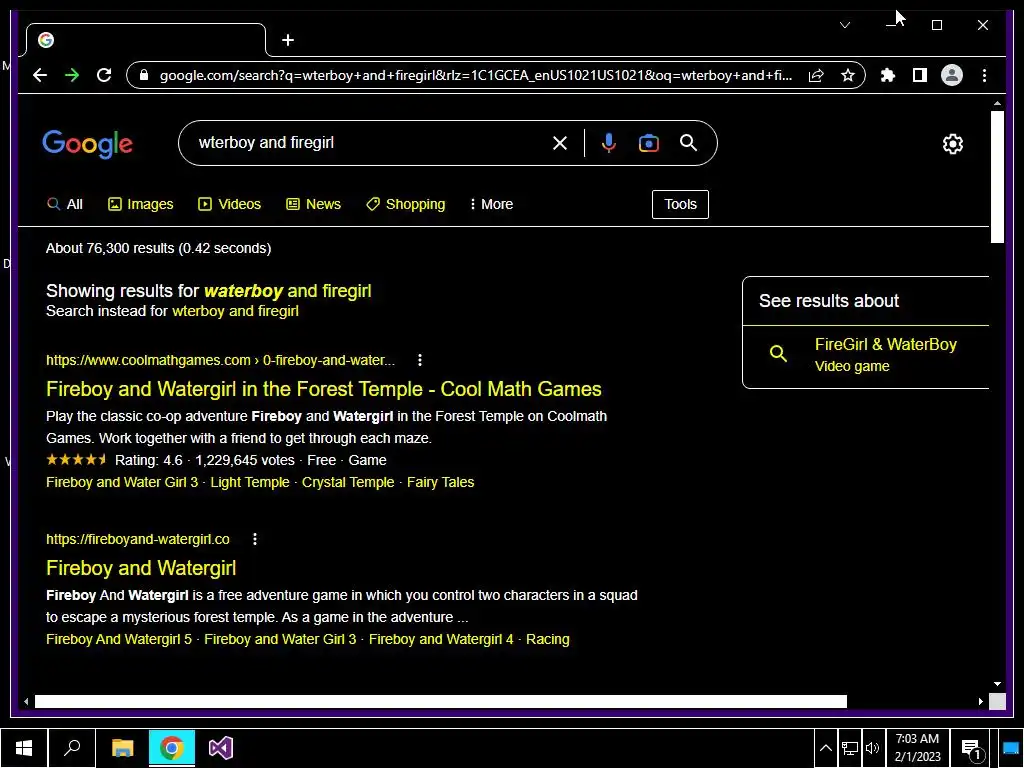Viewport: 1024px width, 768px height.
Task: Open options for fireboyand-watergirl.co result
Action: (x=255, y=539)
